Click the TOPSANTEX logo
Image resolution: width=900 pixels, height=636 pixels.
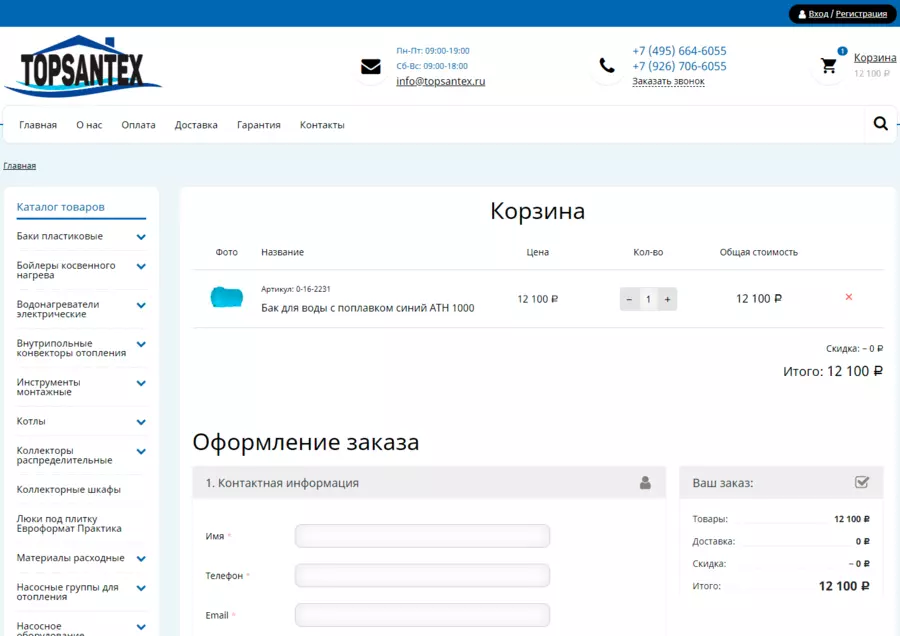pyautogui.click(x=83, y=66)
